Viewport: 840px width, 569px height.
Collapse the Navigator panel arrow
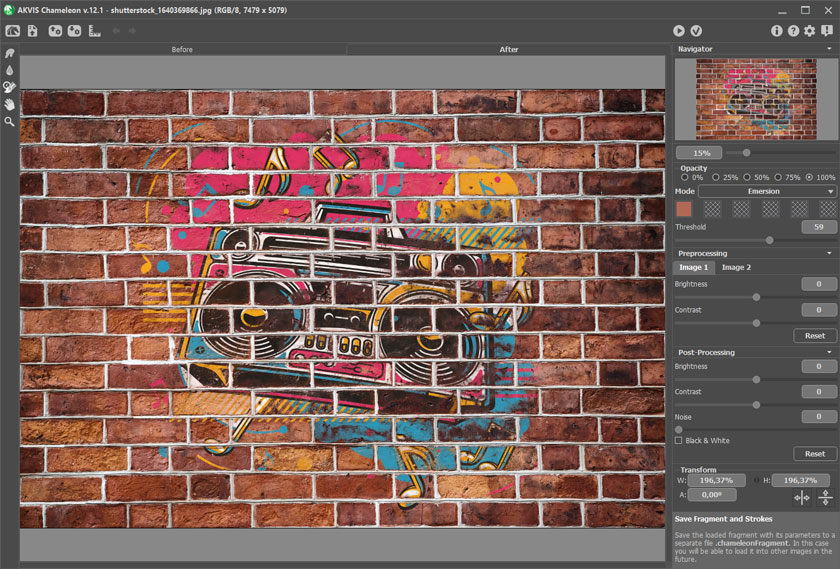pos(829,49)
